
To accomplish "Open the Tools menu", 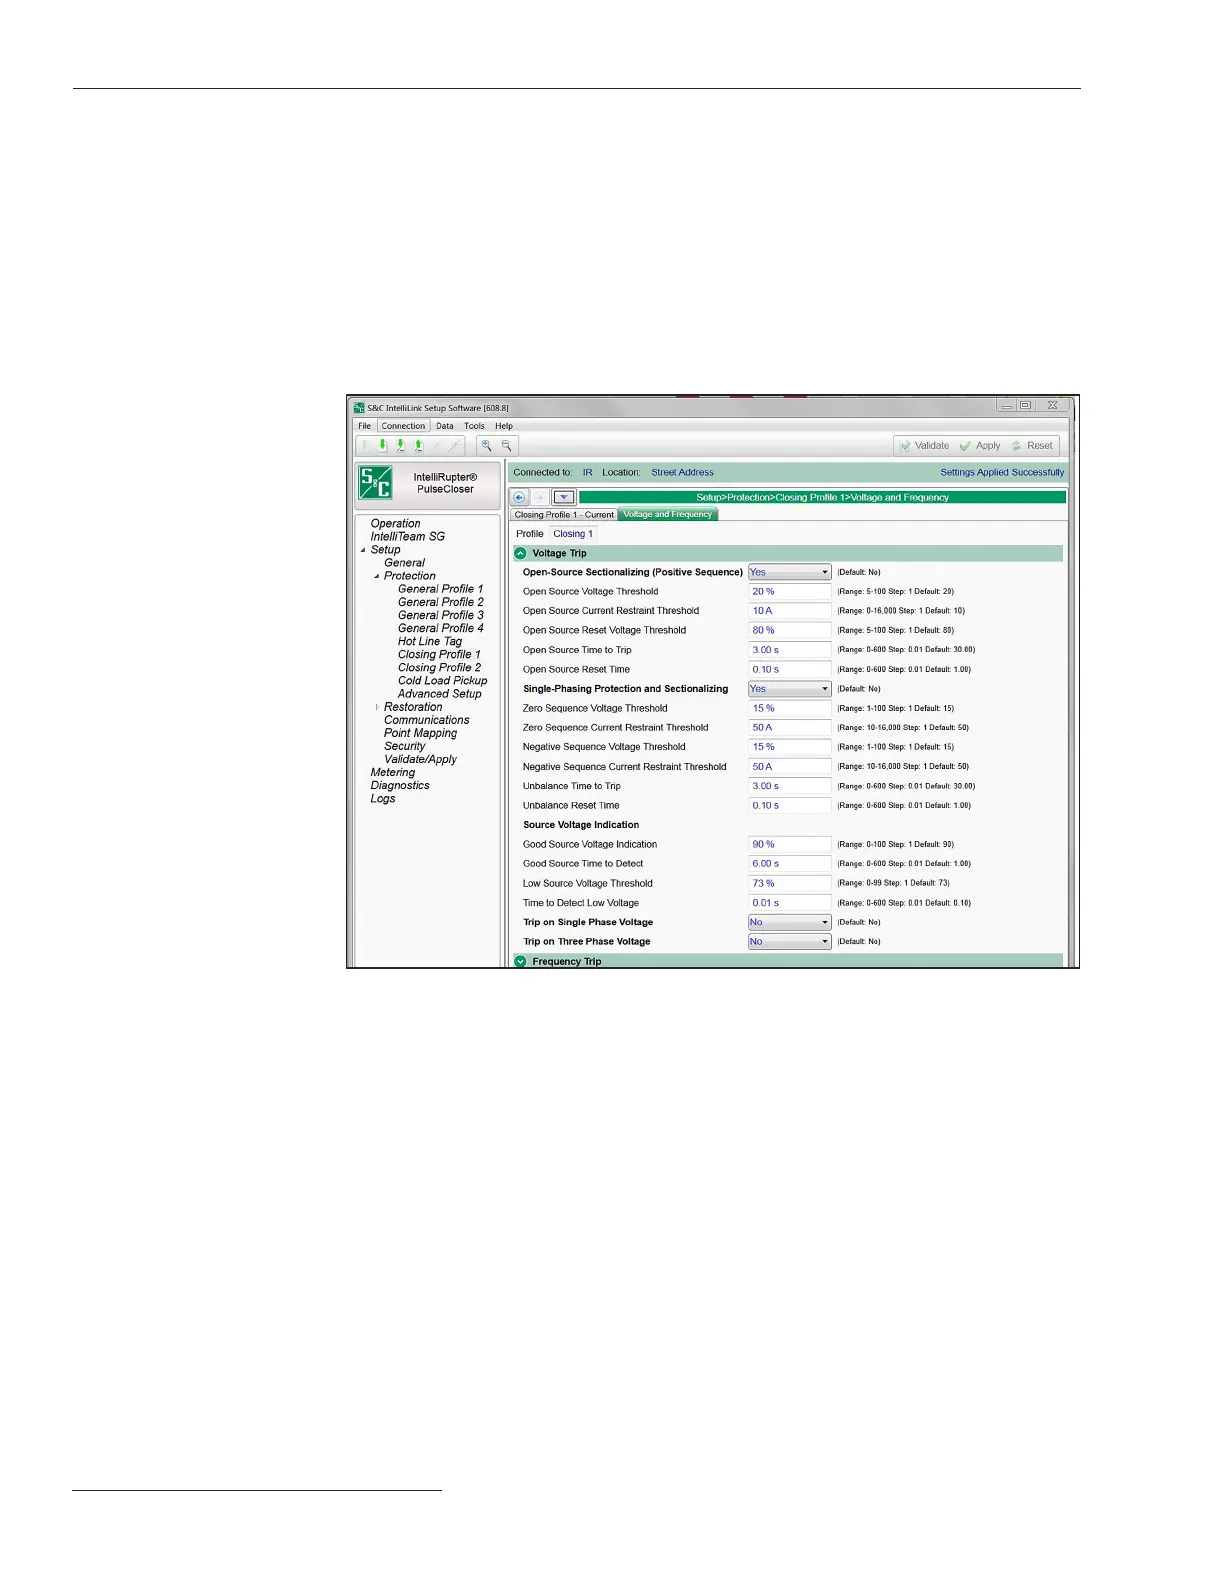I will (x=474, y=426).
